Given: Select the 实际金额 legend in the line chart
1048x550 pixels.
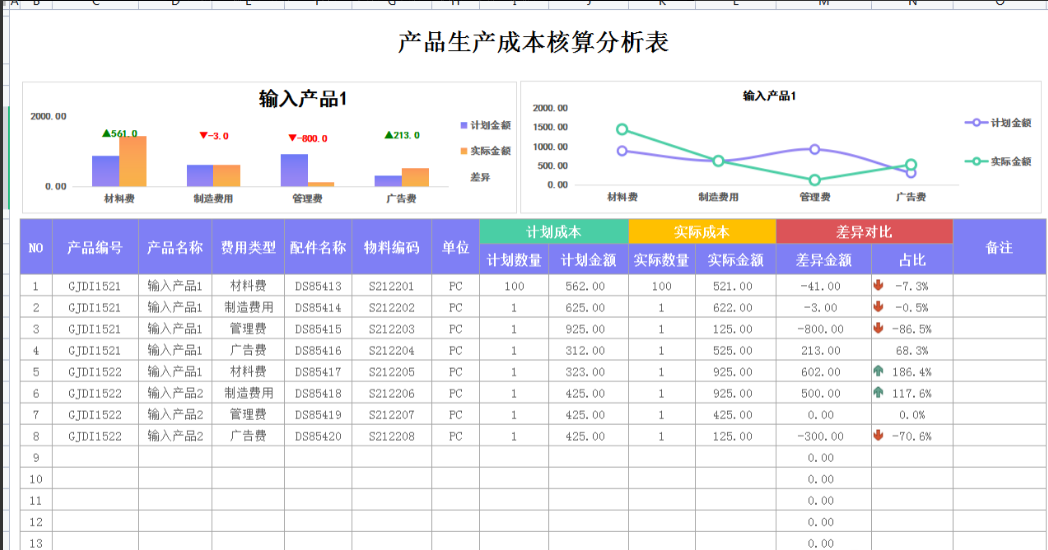Looking at the screenshot, I should [x=998, y=162].
